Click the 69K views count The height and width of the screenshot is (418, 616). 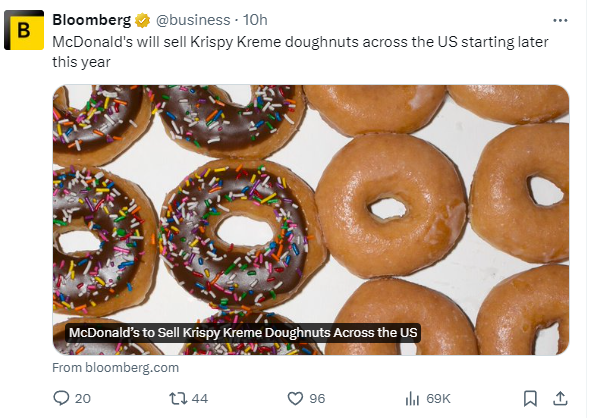click(x=438, y=398)
